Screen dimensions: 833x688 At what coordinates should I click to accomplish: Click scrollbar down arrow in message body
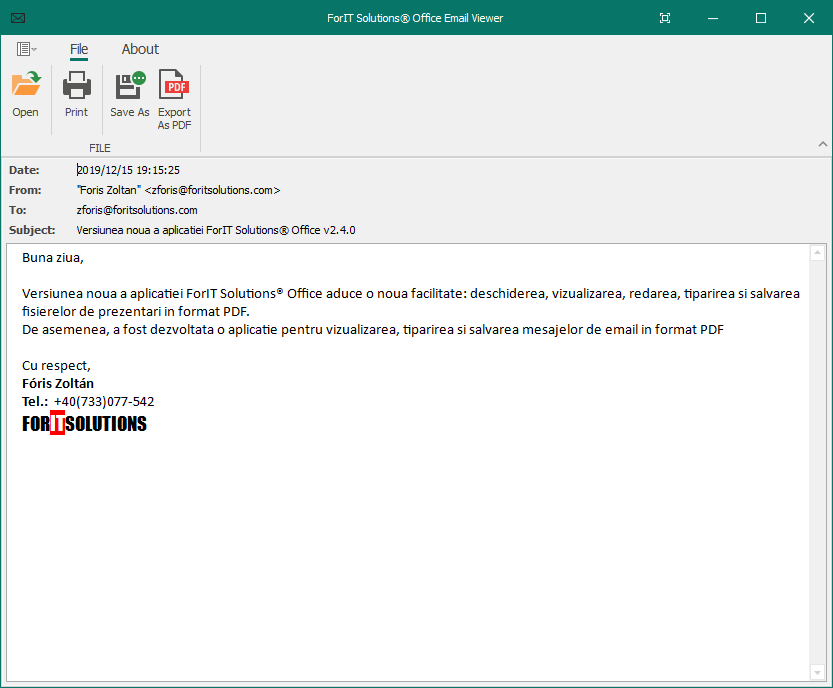pos(817,673)
